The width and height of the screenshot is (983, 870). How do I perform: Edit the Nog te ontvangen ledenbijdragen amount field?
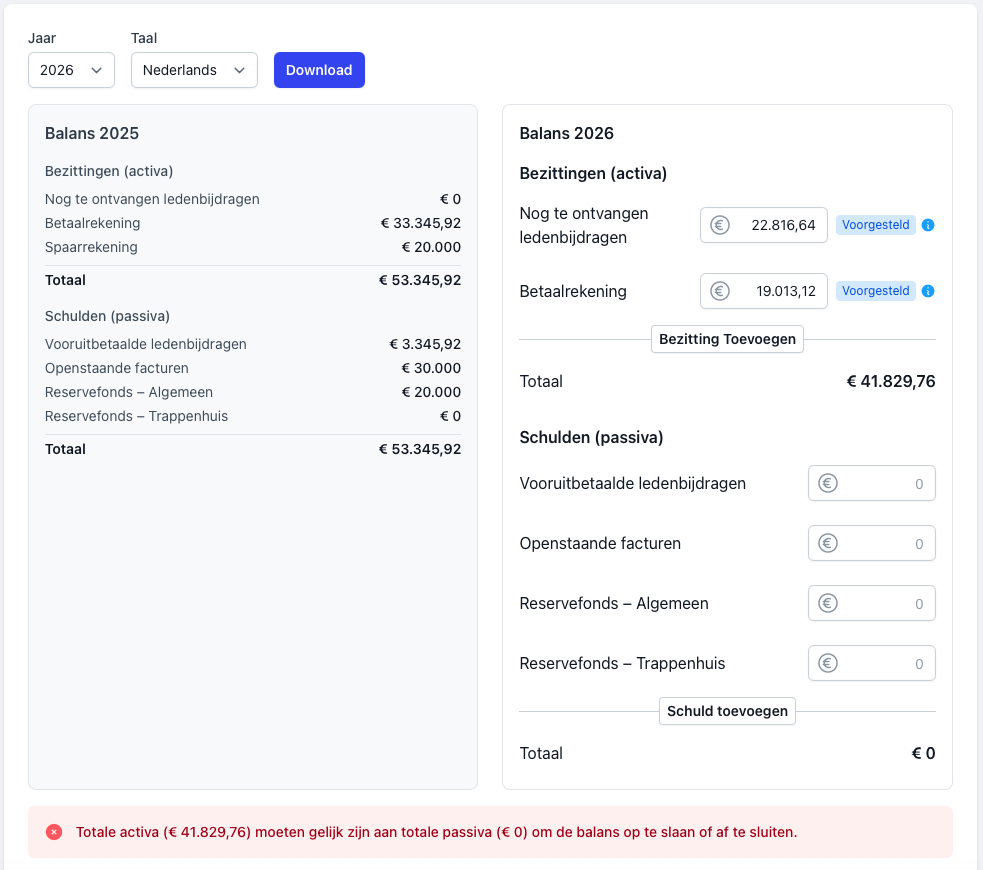(x=775, y=225)
